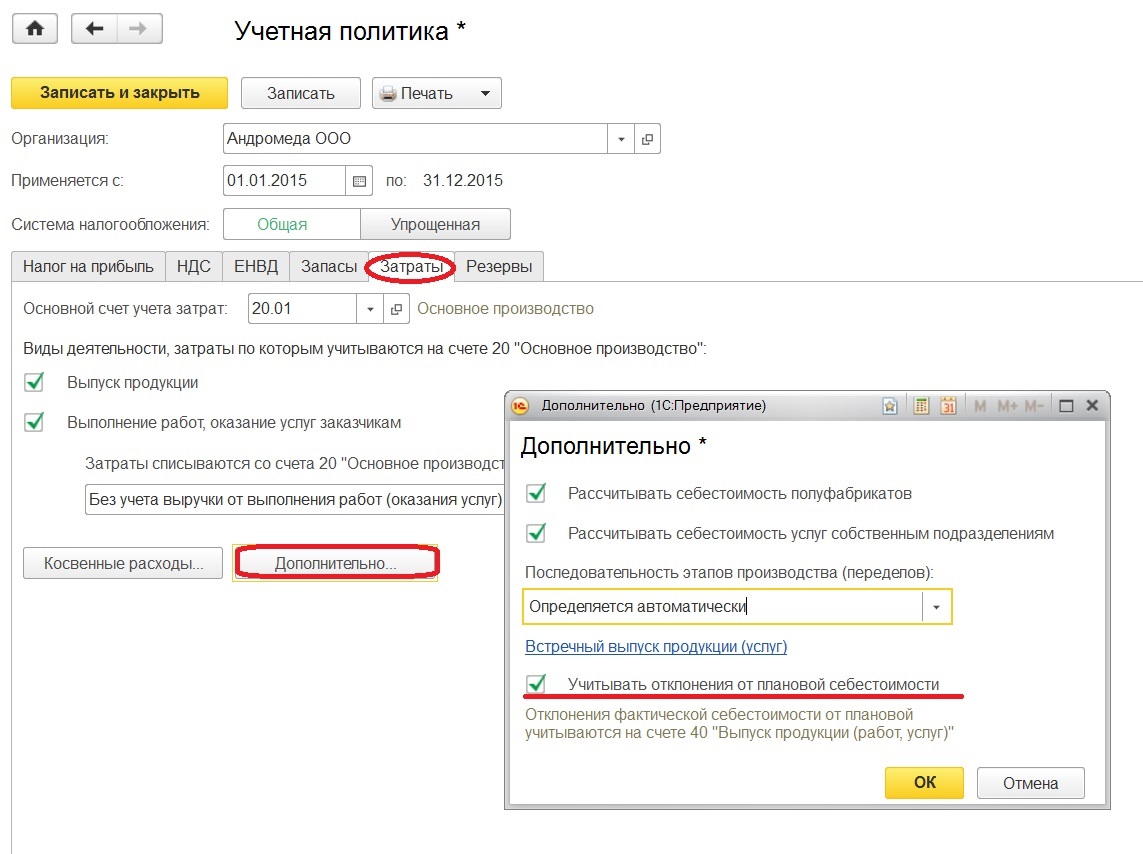Confirm dialog with OK button
The width and height of the screenshot is (1143, 854).
click(924, 783)
